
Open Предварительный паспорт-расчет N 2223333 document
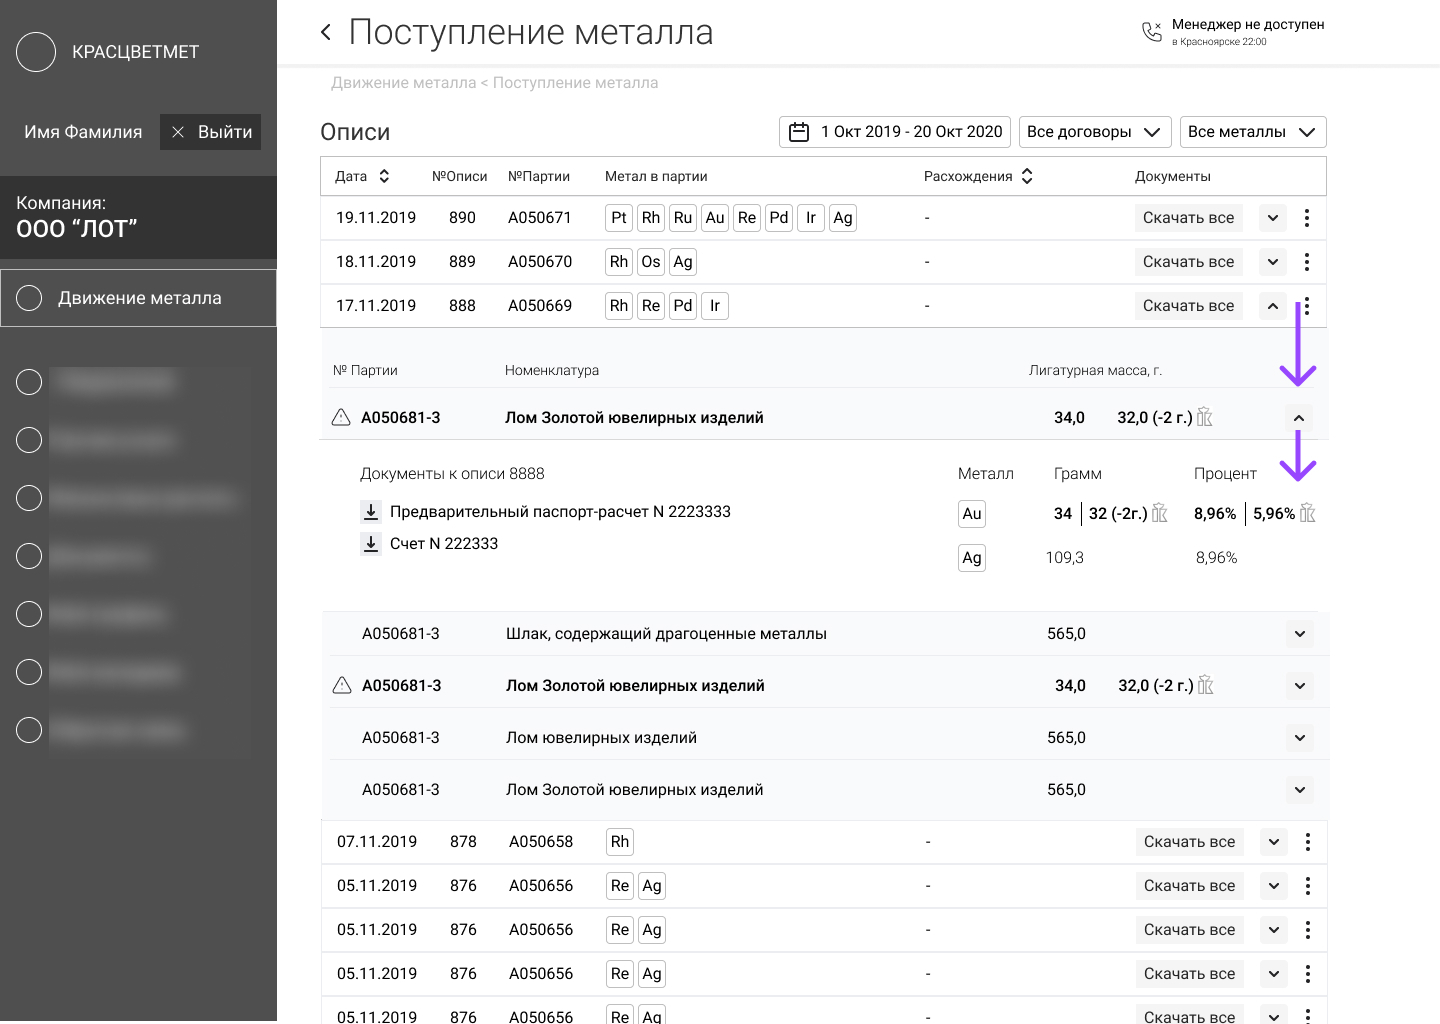(560, 512)
